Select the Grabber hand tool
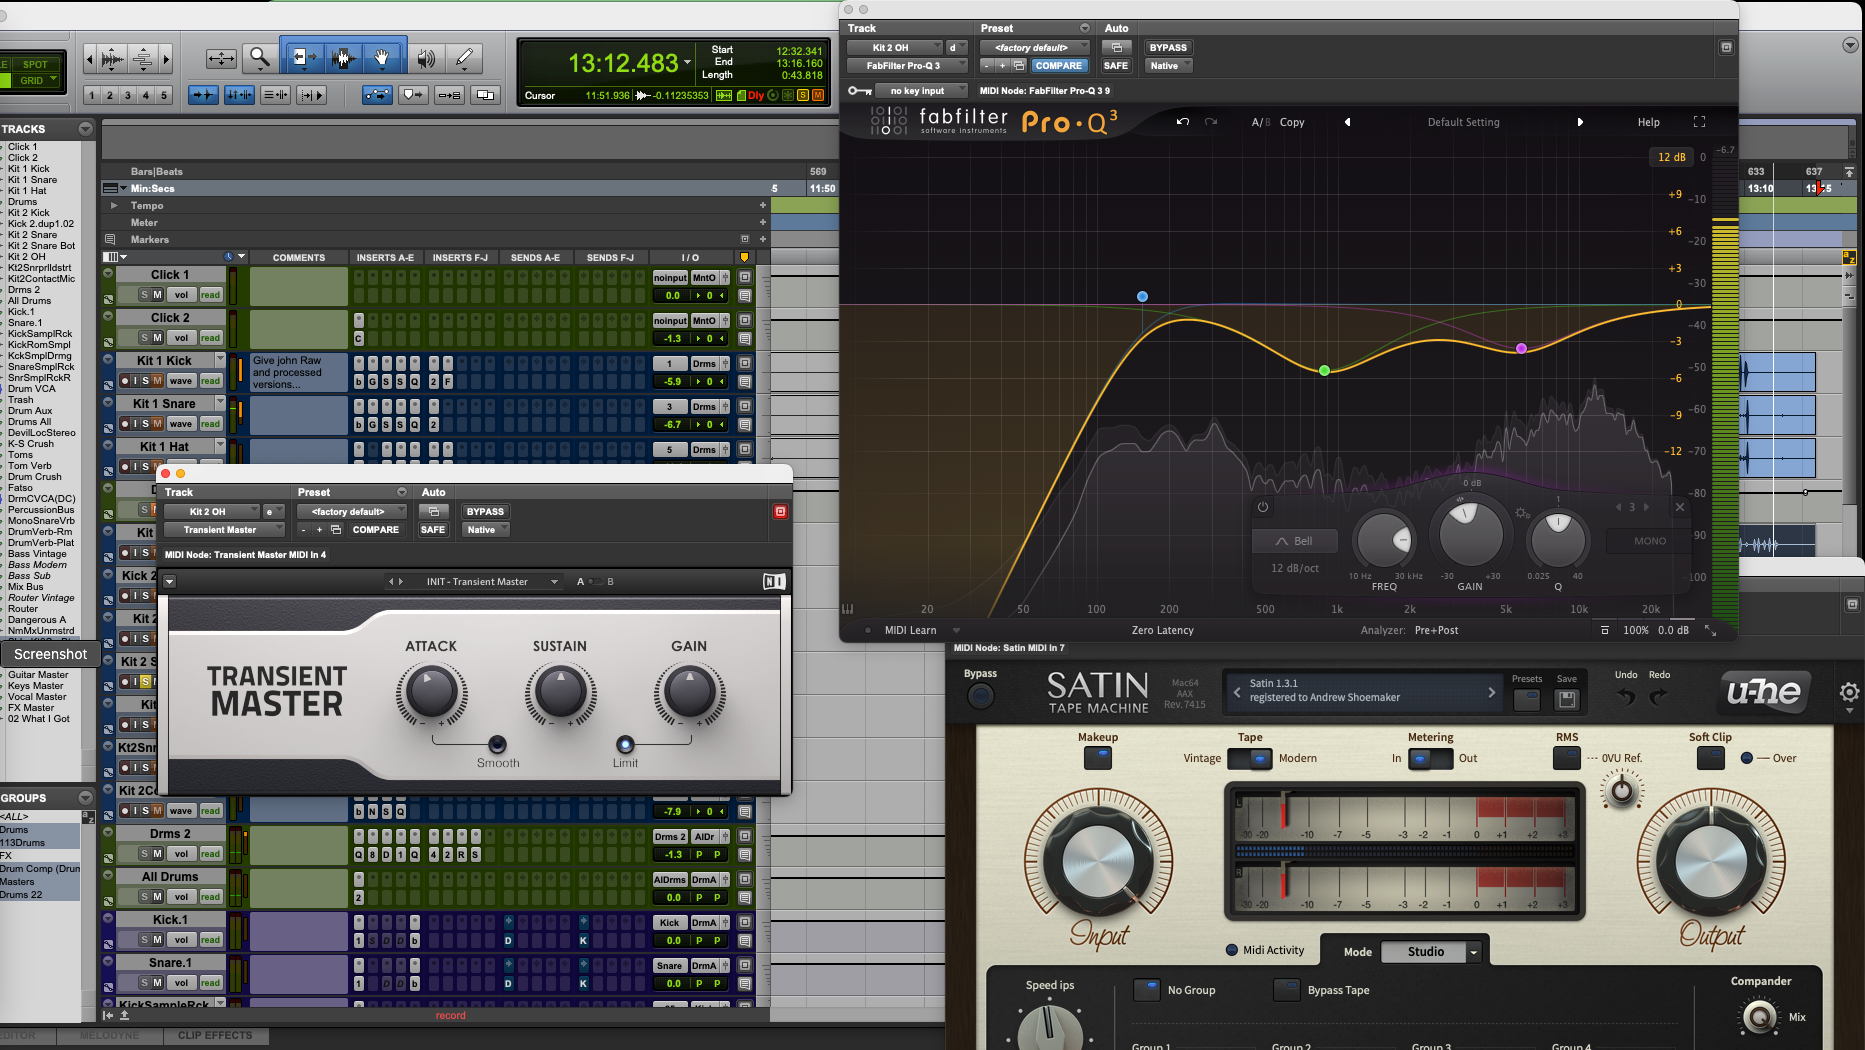This screenshot has width=1865, height=1050. click(x=382, y=59)
